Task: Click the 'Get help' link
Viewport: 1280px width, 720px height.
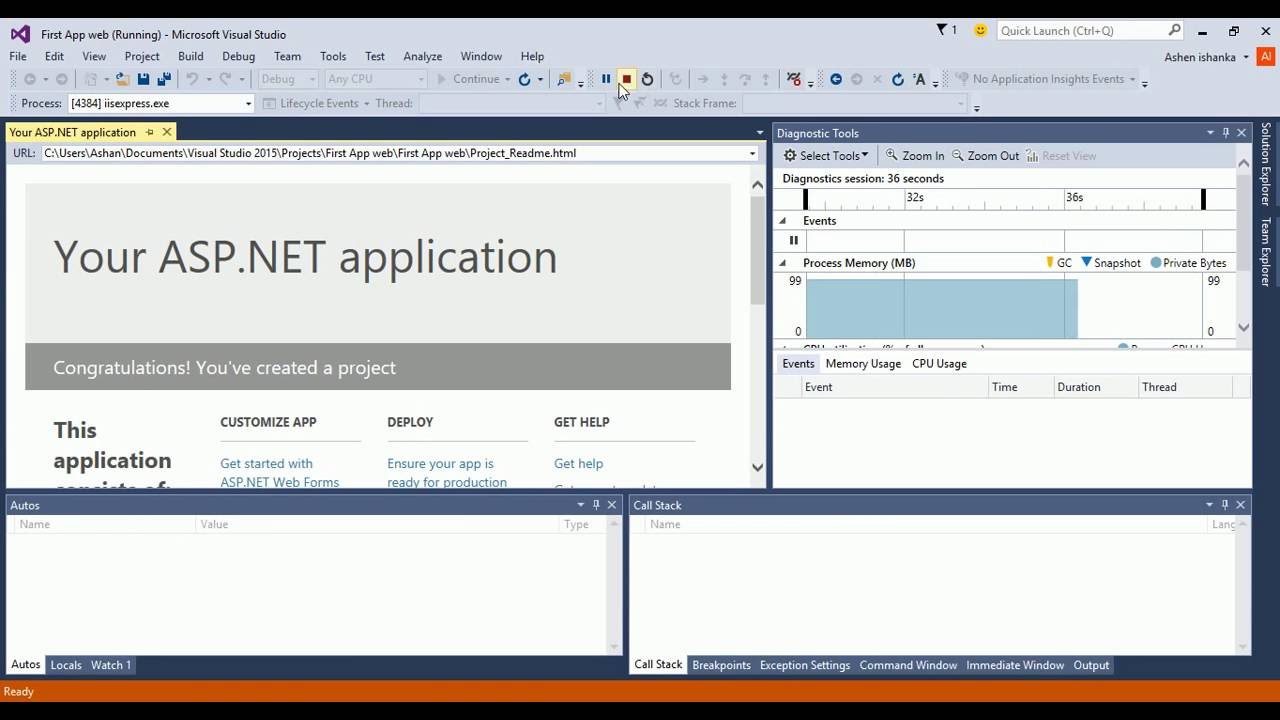Action: click(578, 463)
